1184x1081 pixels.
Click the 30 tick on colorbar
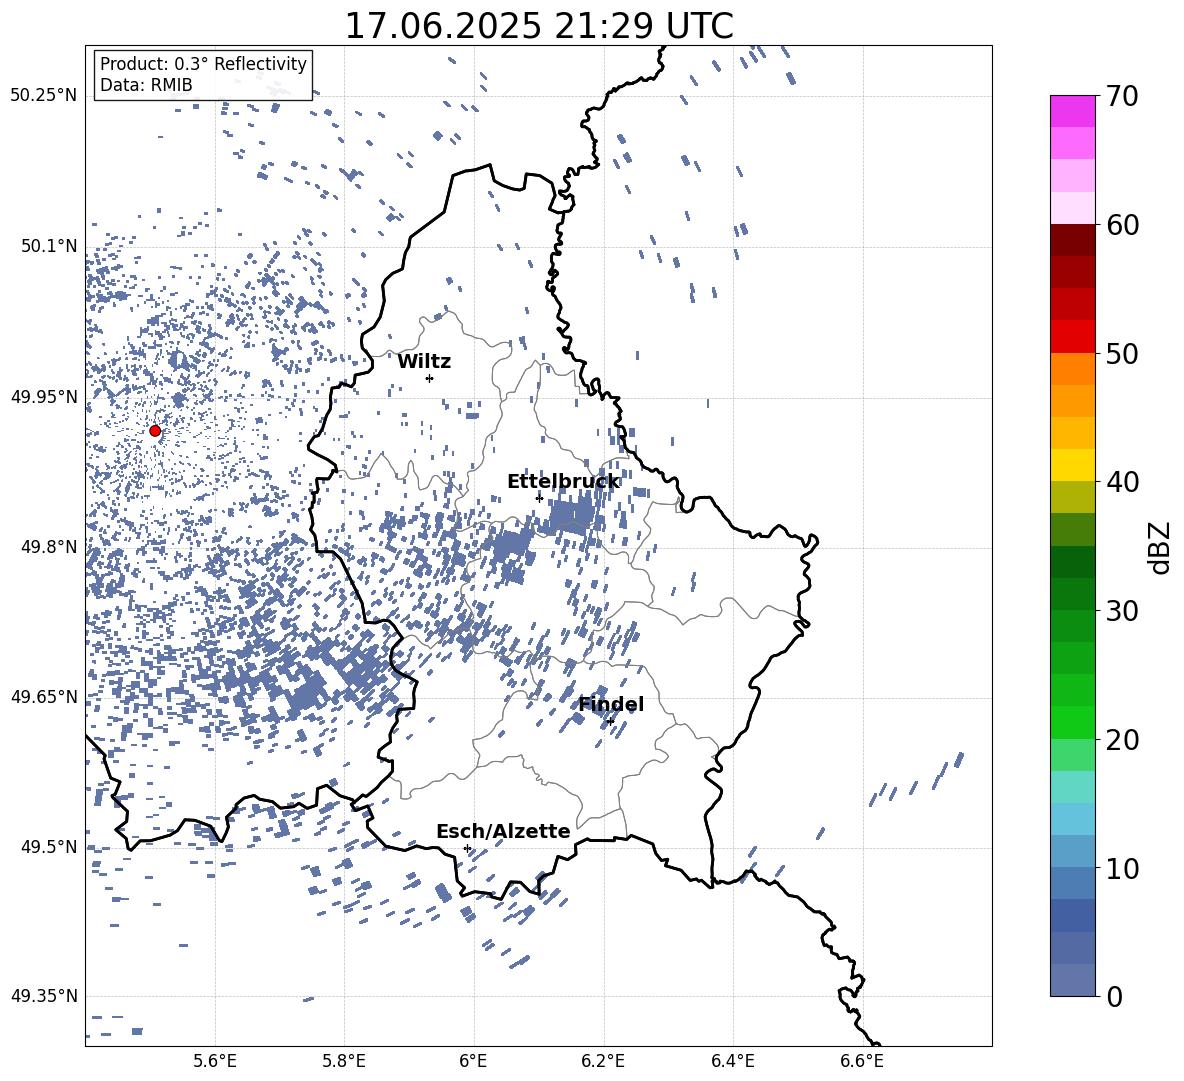click(1121, 611)
